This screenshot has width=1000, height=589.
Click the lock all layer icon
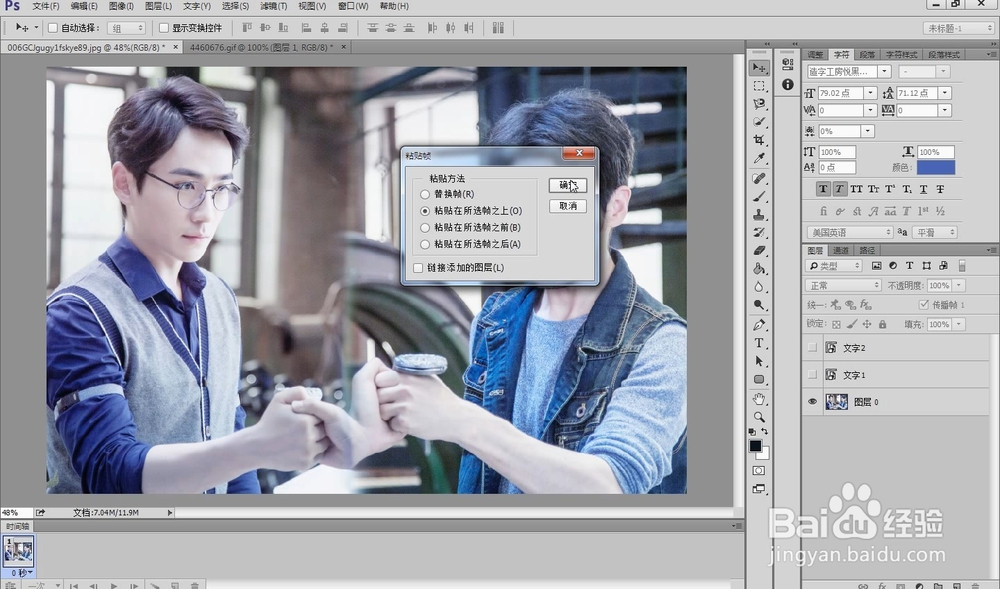pos(882,324)
